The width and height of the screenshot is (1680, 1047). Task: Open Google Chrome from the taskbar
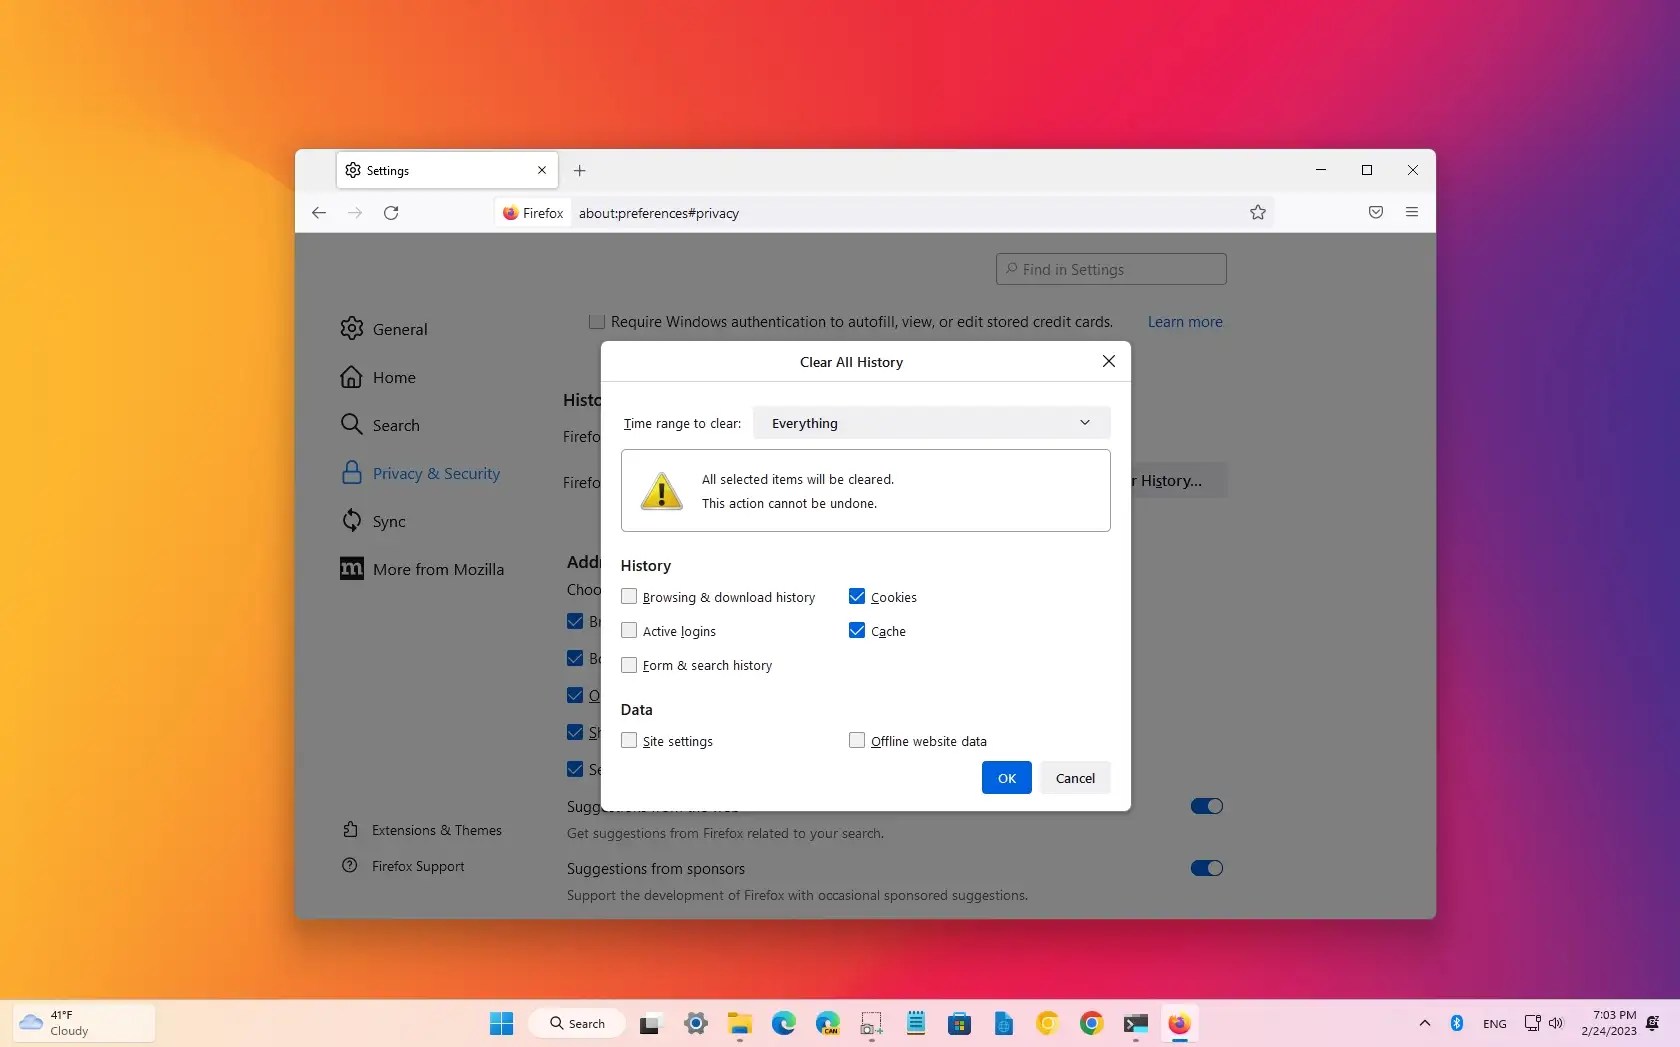1091,1023
